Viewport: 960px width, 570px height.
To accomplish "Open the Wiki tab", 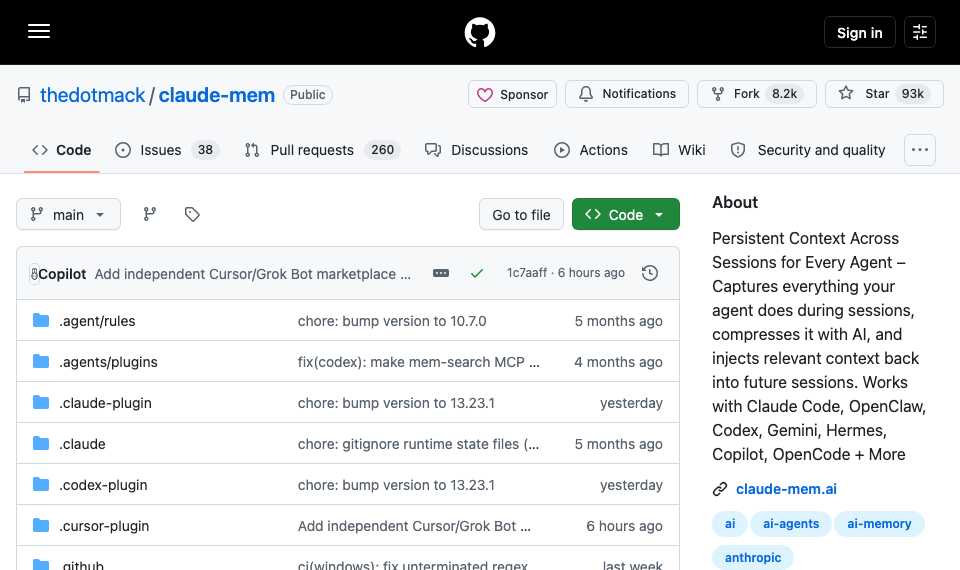I will coord(679,150).
